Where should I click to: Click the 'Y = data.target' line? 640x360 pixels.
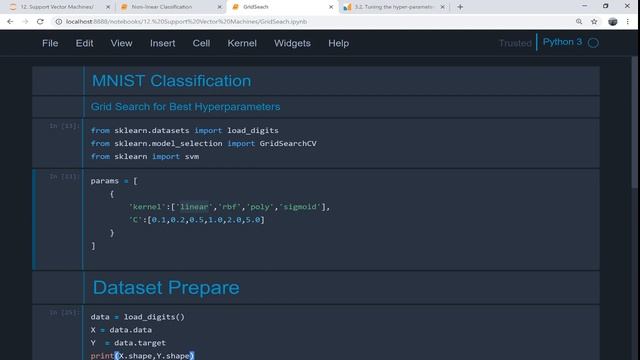128,343
